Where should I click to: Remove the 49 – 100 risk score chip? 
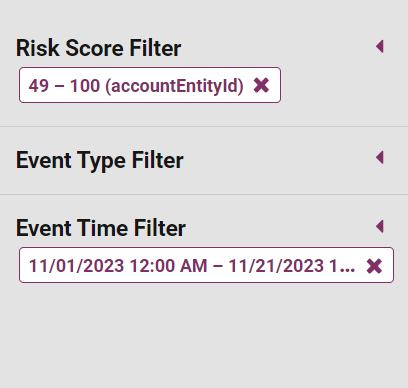[x=261, y=85]
